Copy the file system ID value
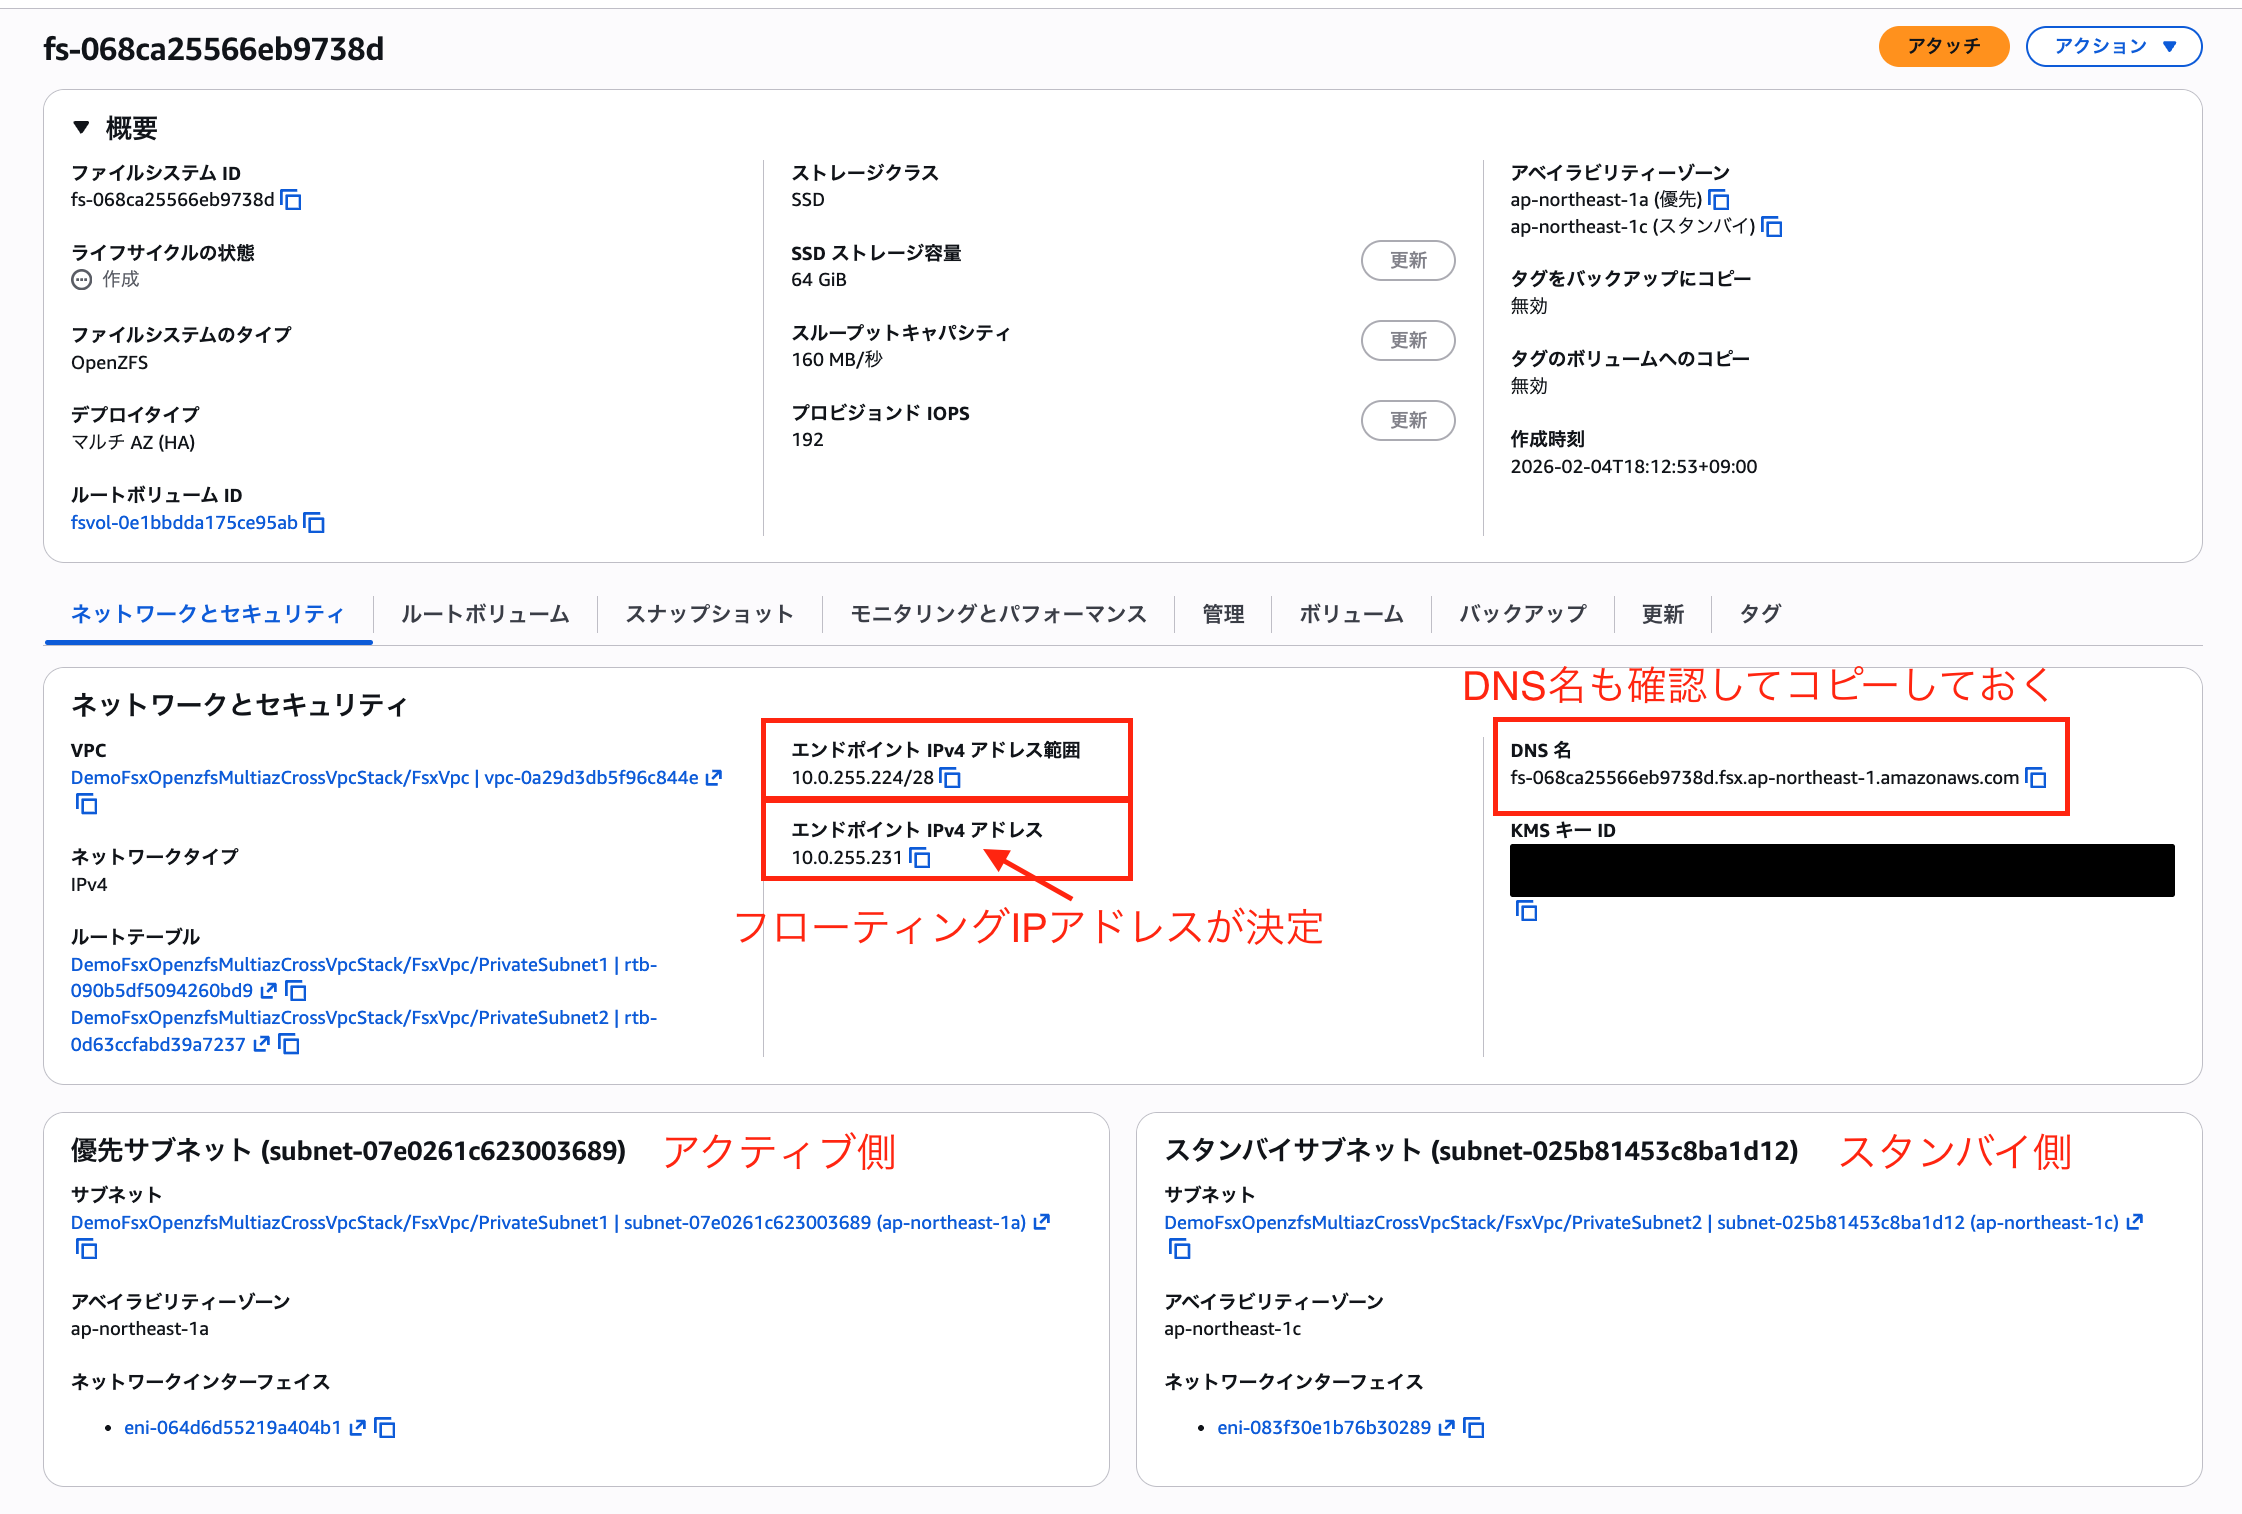The image size is (2242, 1514). tap(291, 200)
